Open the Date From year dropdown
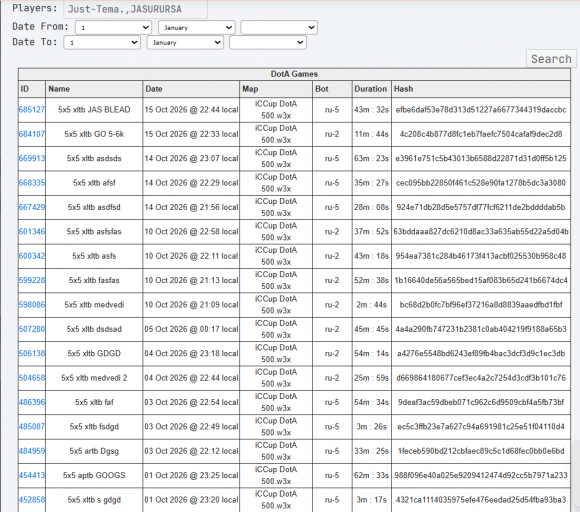Viewport: 580px width, 512px height. 279,27
